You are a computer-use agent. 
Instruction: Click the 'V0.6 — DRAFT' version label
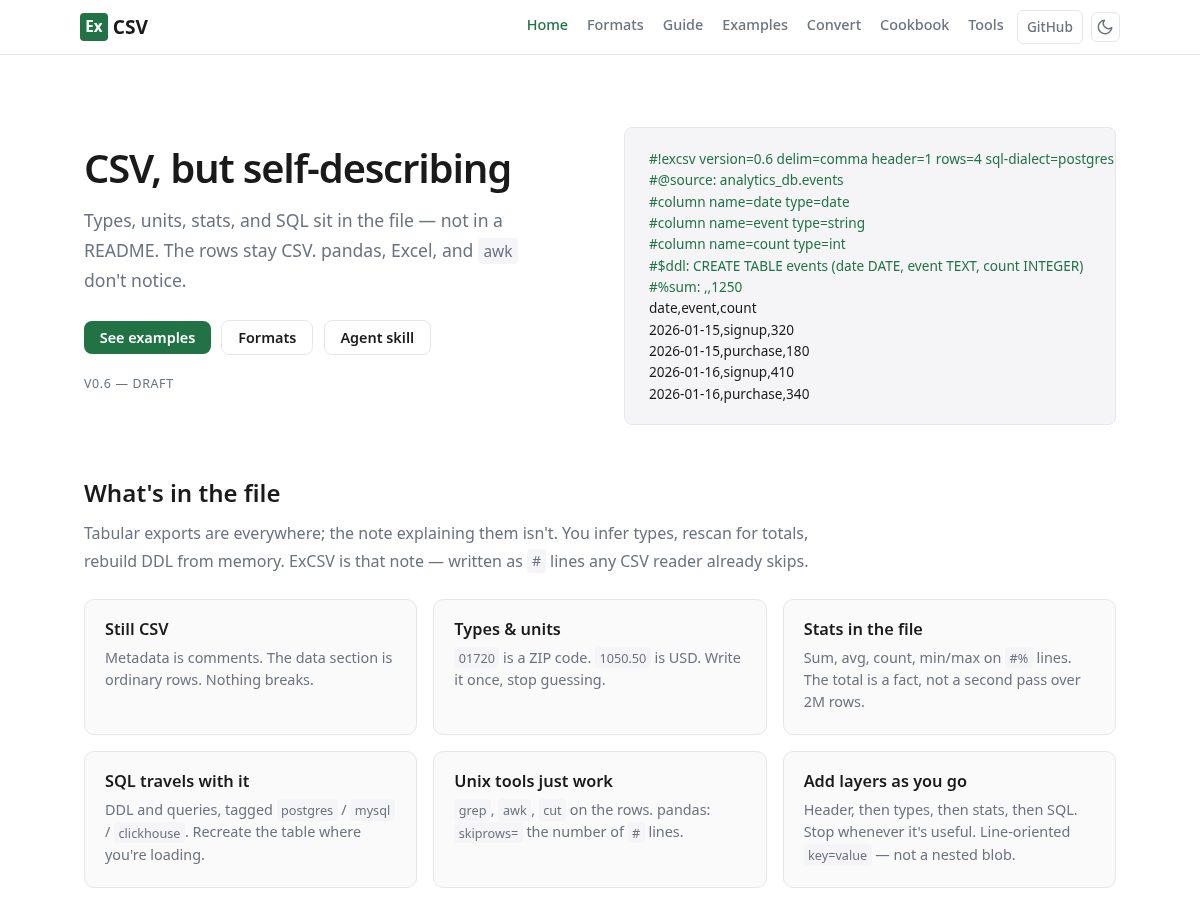(129, 383)
